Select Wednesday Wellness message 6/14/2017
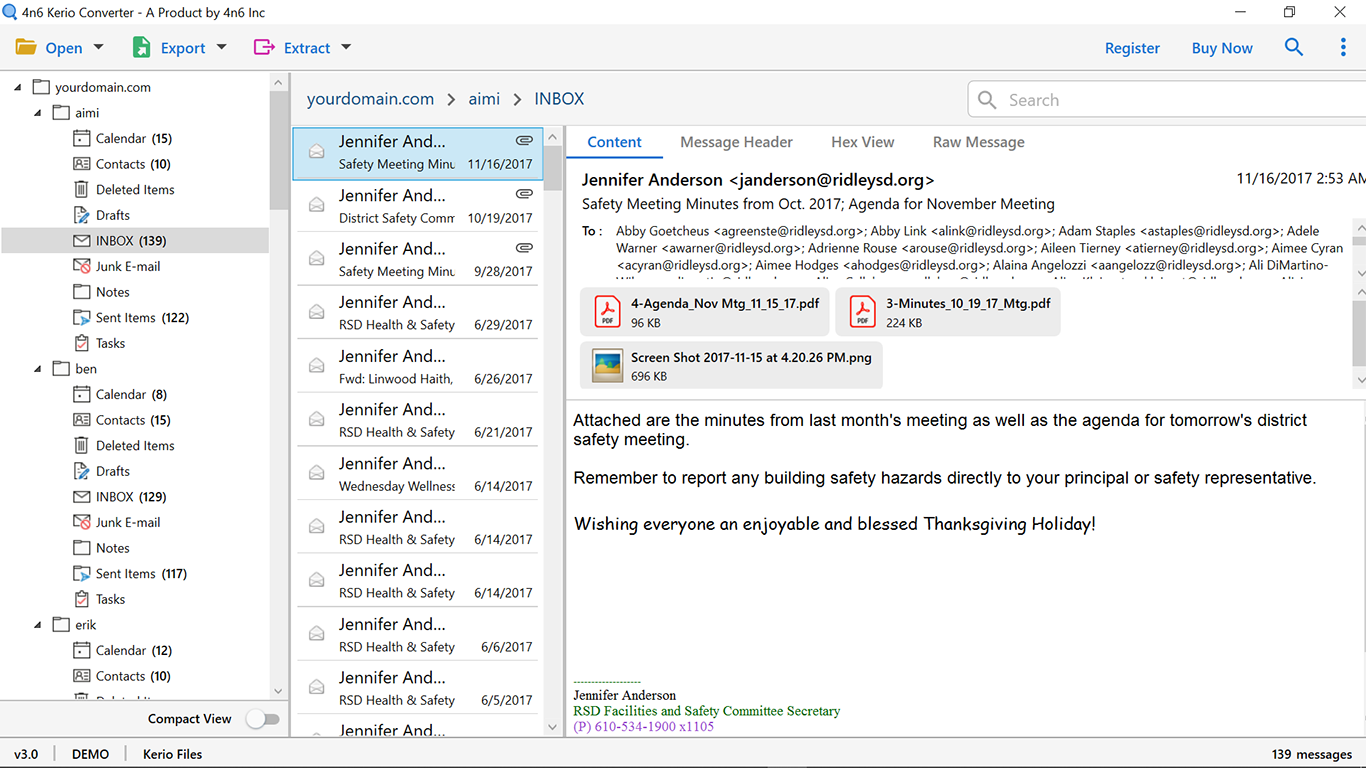The height and width of the screenshot is (768, 1366). pos(418,474)
